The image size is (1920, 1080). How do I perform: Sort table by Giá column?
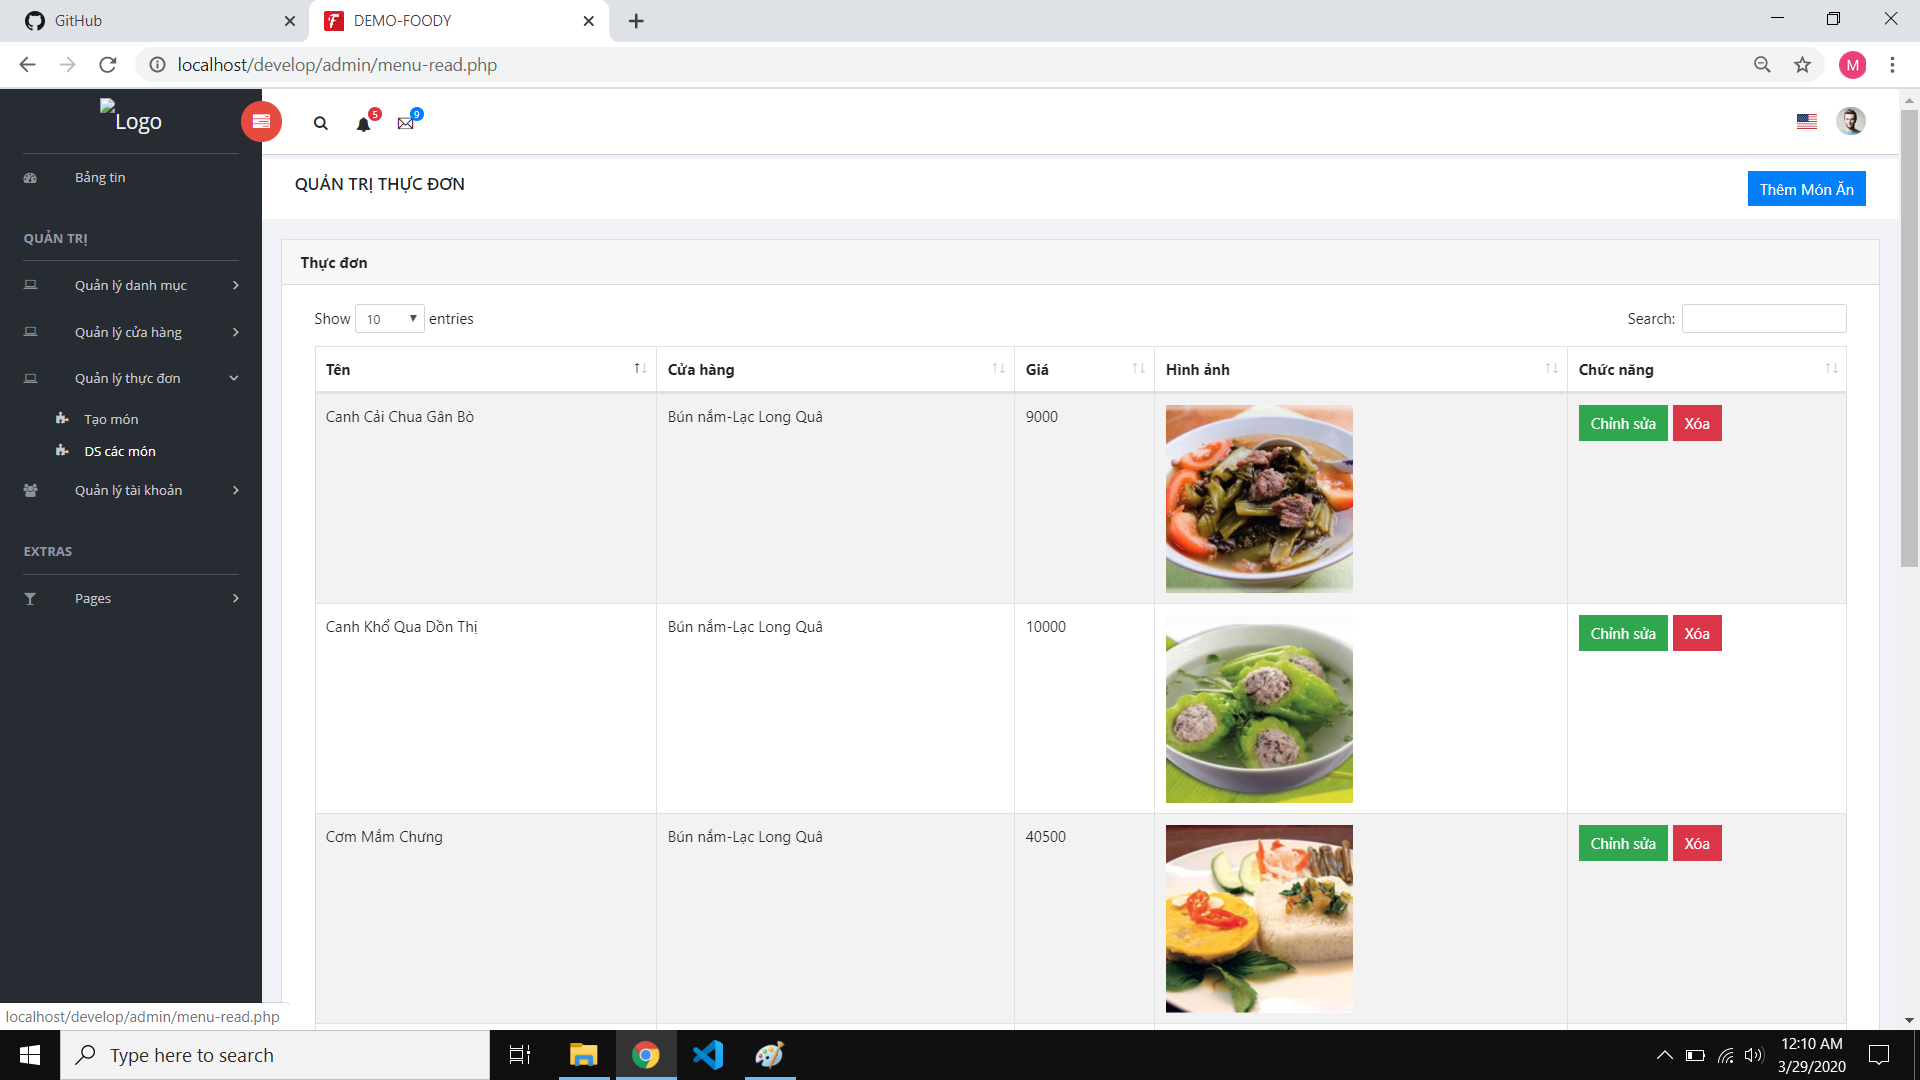click(1085, 370)
